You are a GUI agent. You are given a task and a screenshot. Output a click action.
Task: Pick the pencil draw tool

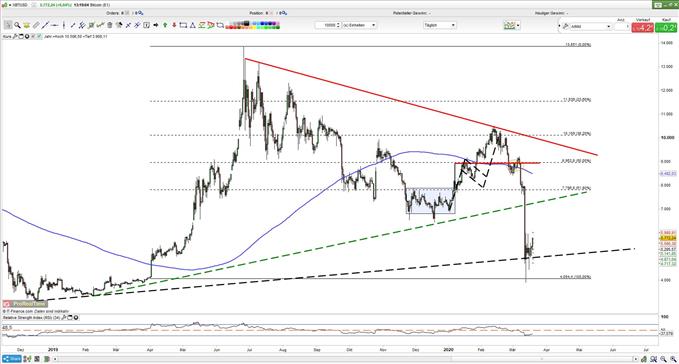point(36,25)
